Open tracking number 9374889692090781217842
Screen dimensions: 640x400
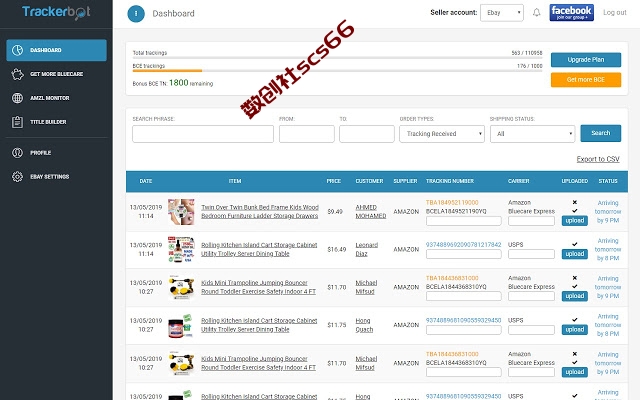pyautogui.click(x=463, y=245)
